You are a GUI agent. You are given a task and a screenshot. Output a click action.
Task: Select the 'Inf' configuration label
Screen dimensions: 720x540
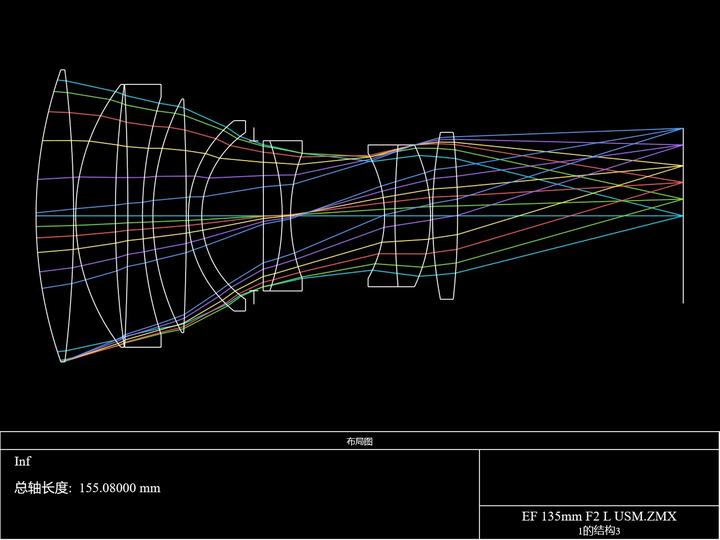[22, 461]
